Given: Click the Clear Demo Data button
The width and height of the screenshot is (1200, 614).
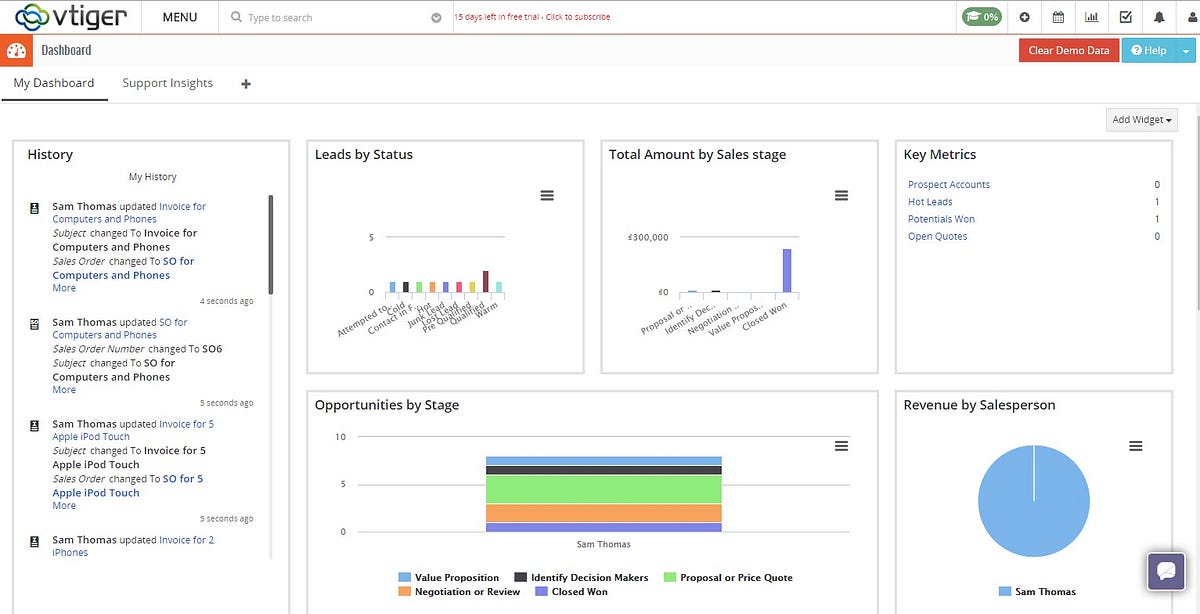Looking at the screenshot, I should (1068, 50).
